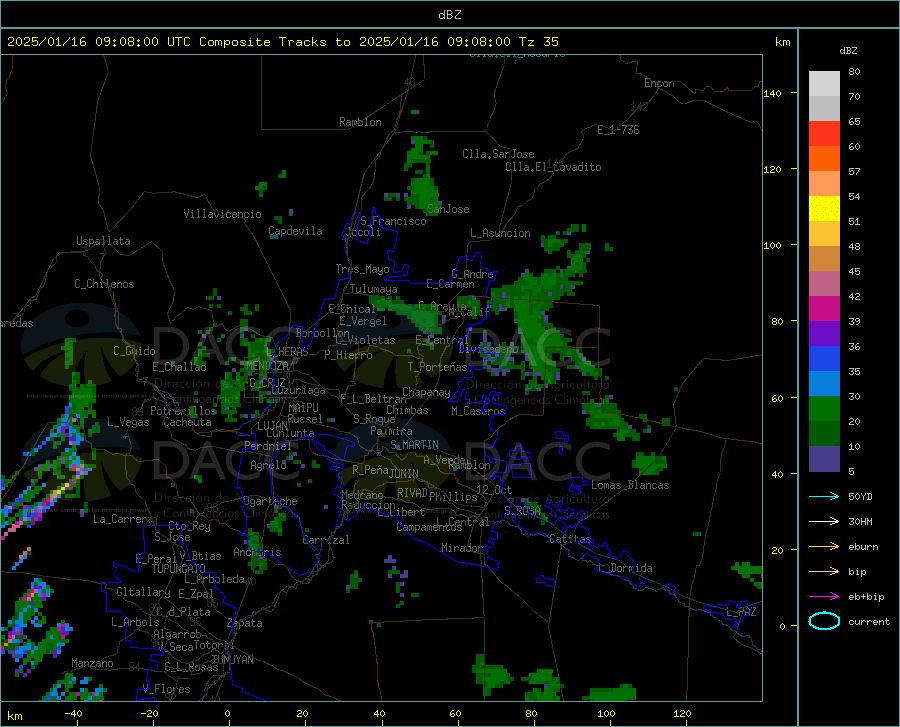
Task: Click the Manzano map label
Action: pyautogui.click(x=92, y=663)
